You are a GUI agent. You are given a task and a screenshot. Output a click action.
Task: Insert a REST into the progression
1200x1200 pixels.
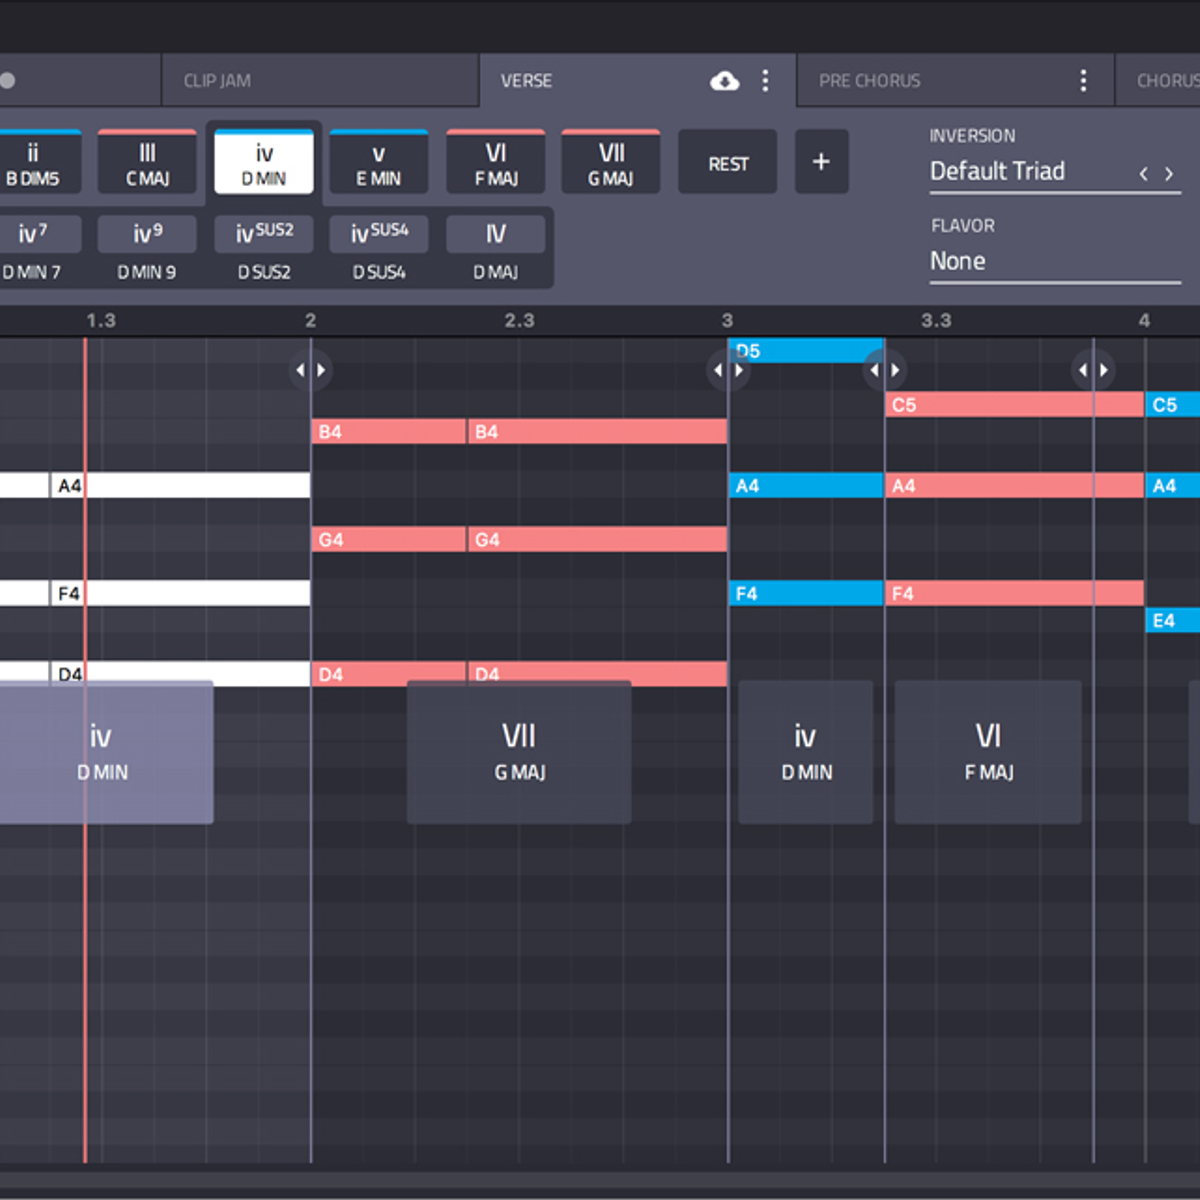pyautogui.click(x=728, y=163)
